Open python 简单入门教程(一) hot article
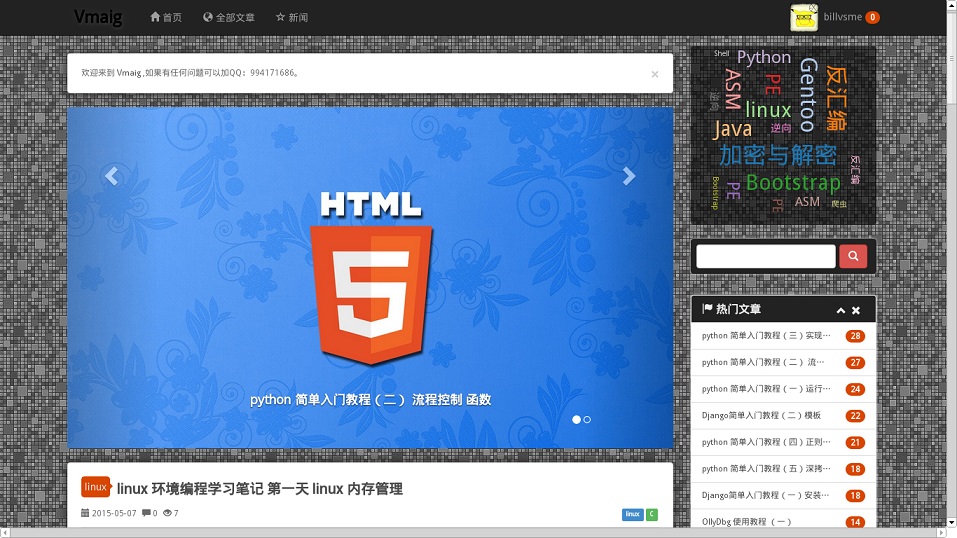This screenshot has width=957, height=538. point(766,389)
